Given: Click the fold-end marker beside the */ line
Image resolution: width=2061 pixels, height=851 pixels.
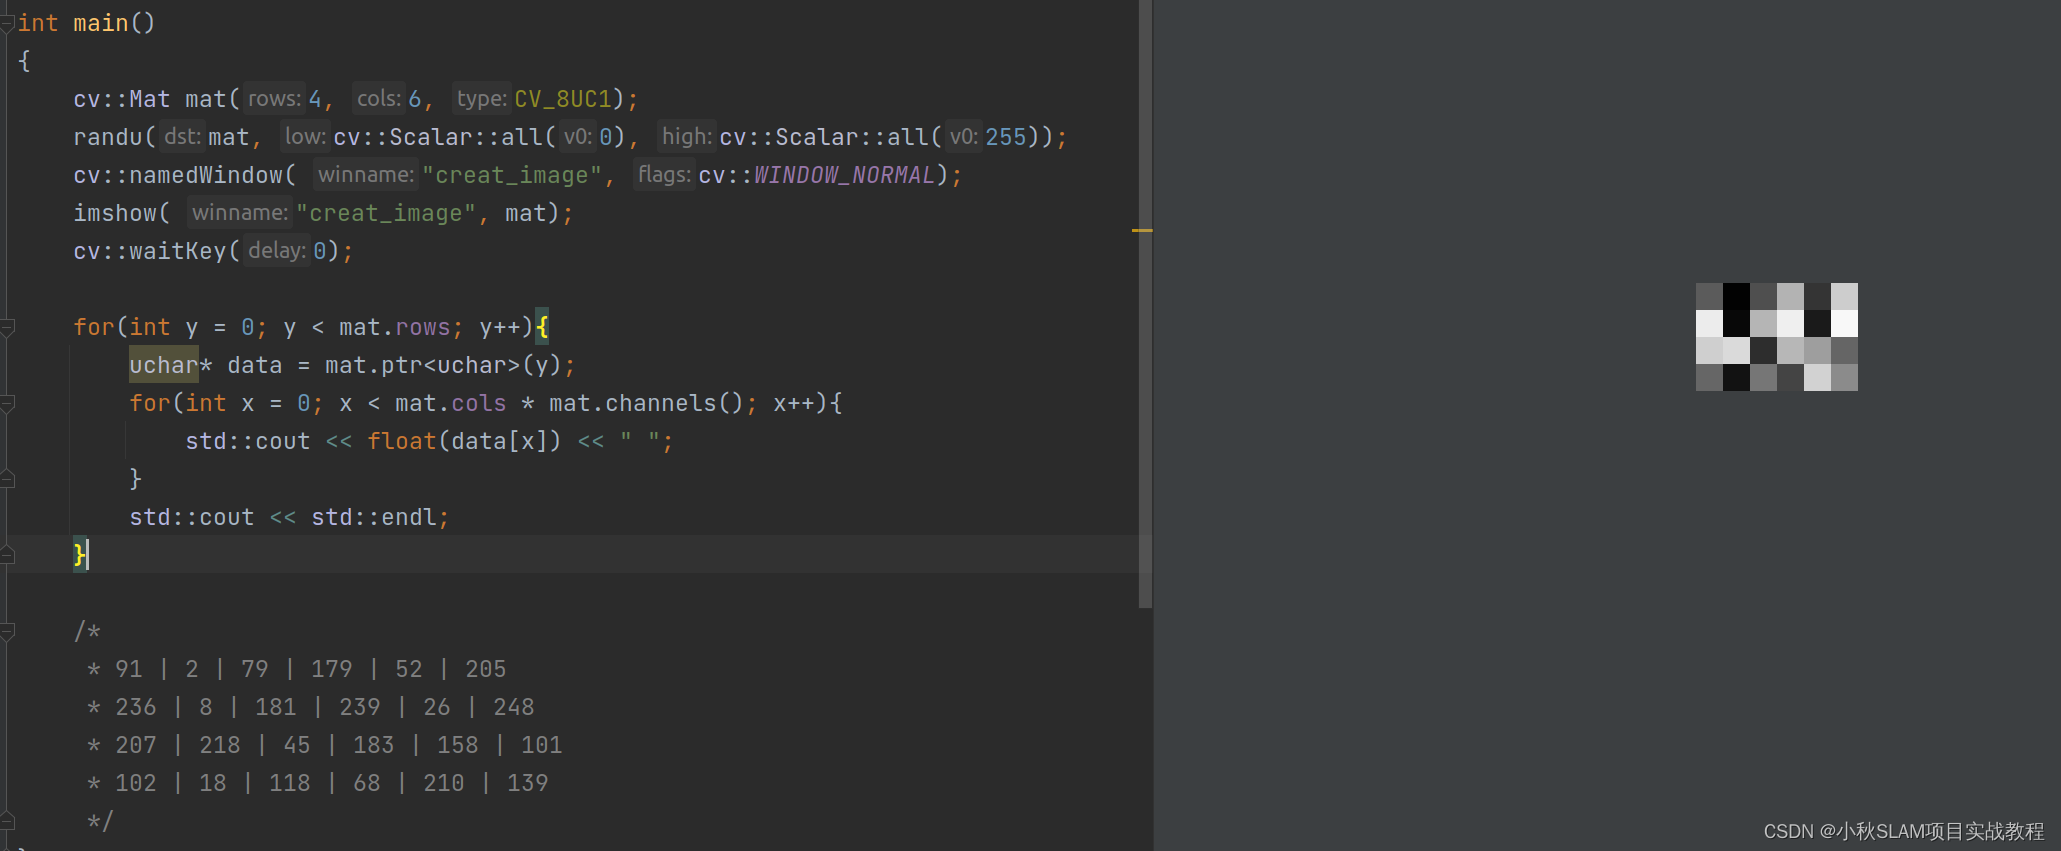Looking at the screenshot, I should click(x=7, y=821).
